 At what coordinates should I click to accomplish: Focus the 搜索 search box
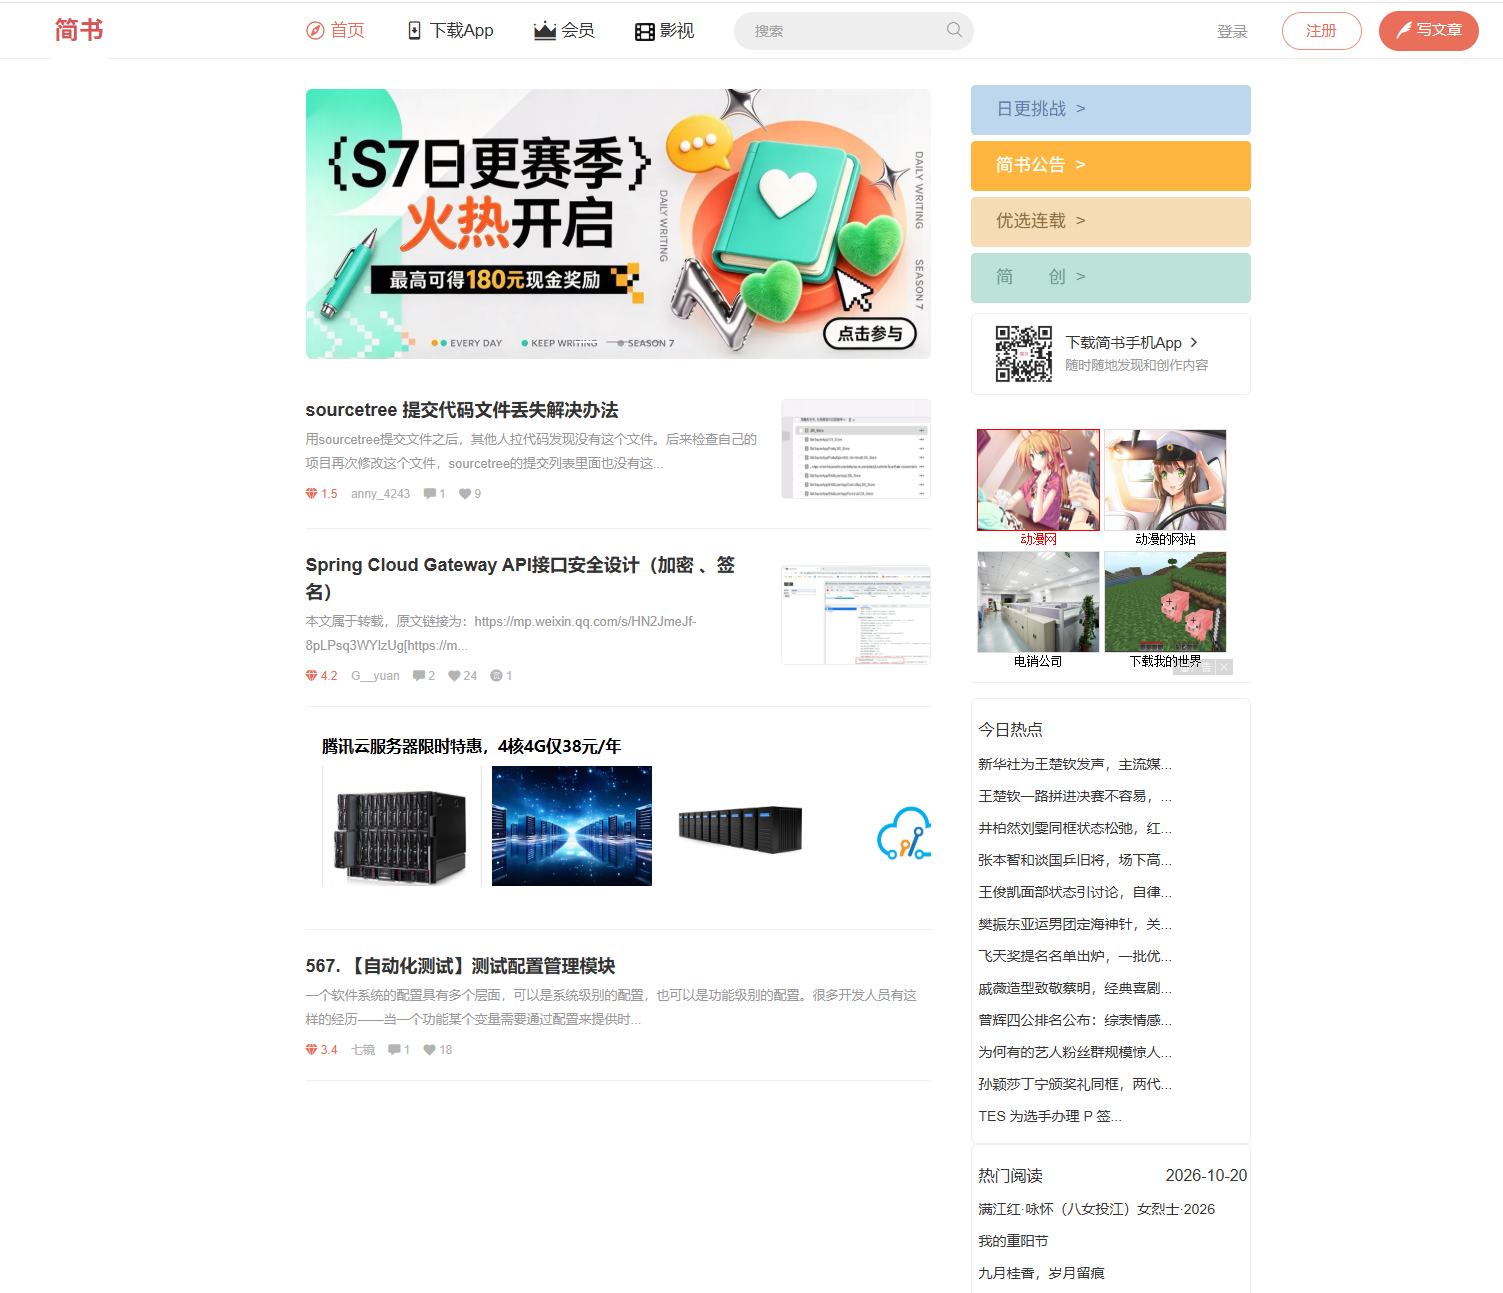pyautogui.click(x=854, y=31)
